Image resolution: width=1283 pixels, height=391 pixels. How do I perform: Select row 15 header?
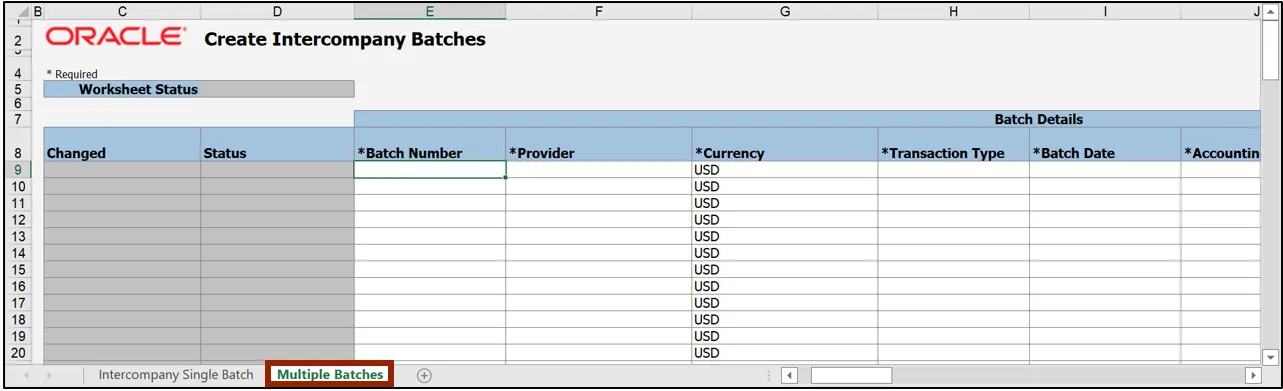coord(18,270)
